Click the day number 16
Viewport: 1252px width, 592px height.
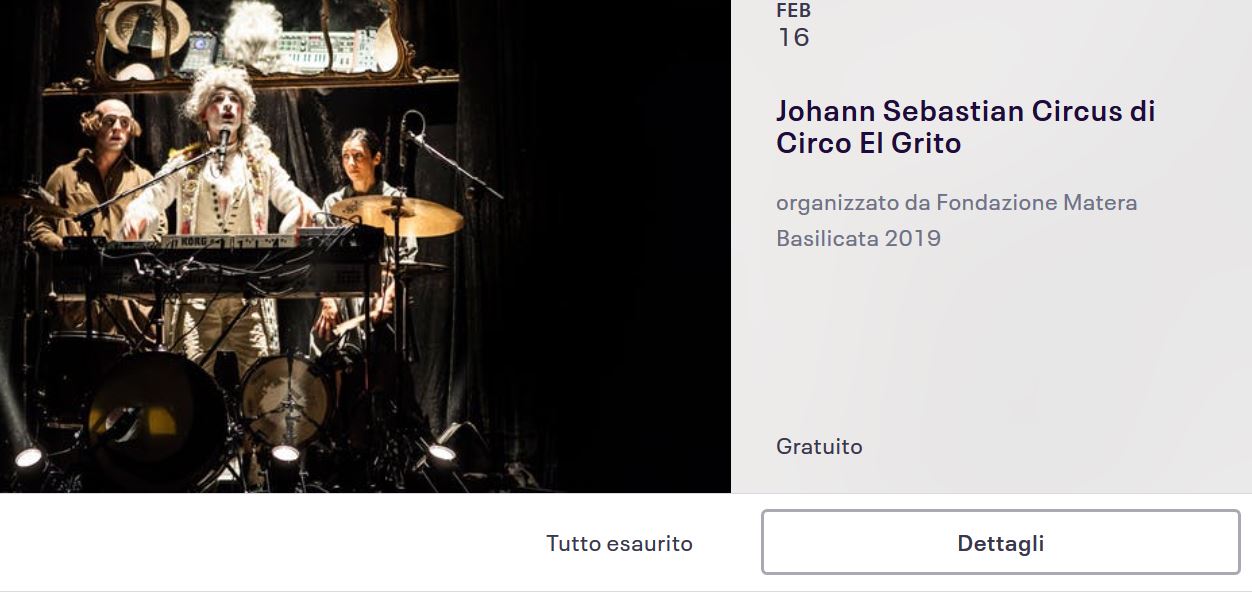(793, 37)
